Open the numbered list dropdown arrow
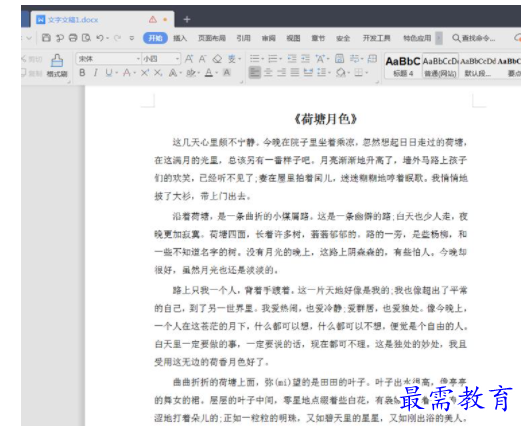This screenshot has width=521, height=430. tap(280, 59)
